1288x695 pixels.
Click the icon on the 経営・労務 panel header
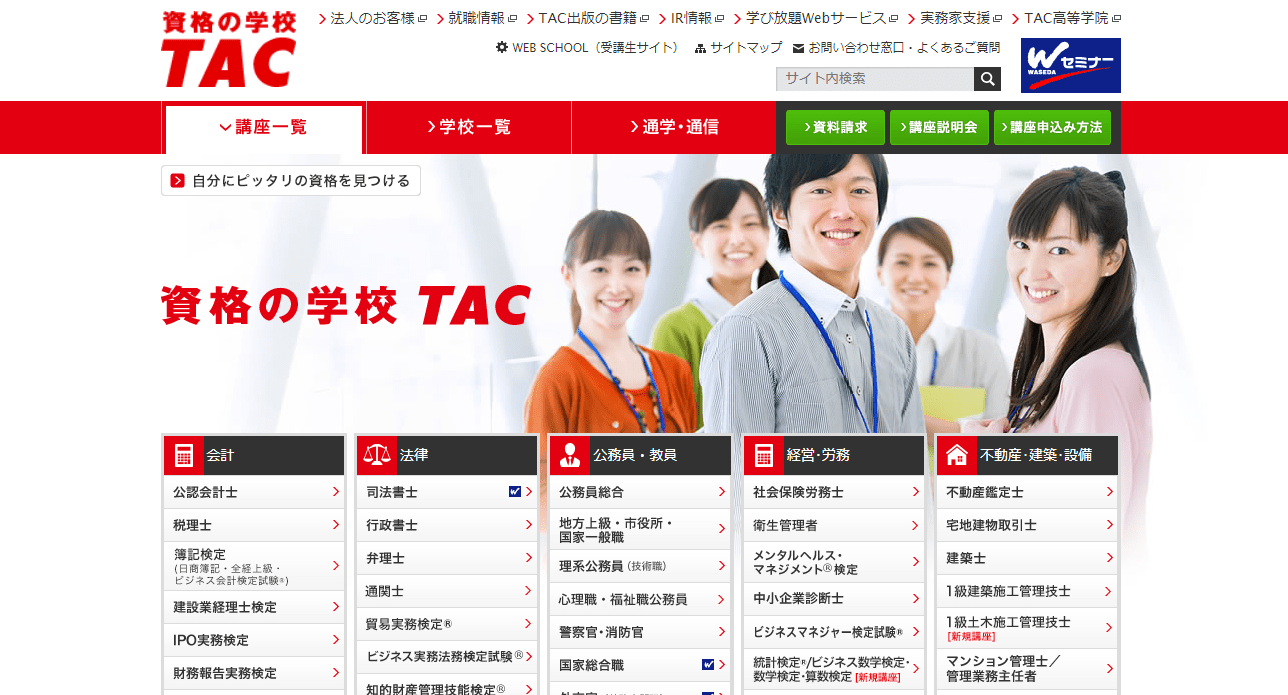click(763, 454)
